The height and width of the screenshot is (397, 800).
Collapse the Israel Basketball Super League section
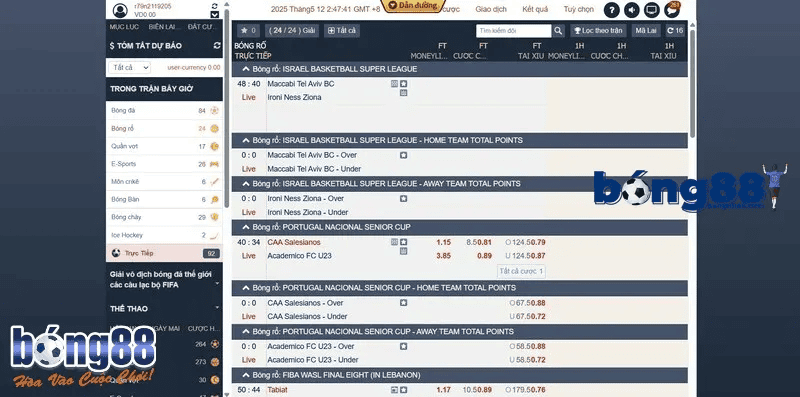pos(246,69)
